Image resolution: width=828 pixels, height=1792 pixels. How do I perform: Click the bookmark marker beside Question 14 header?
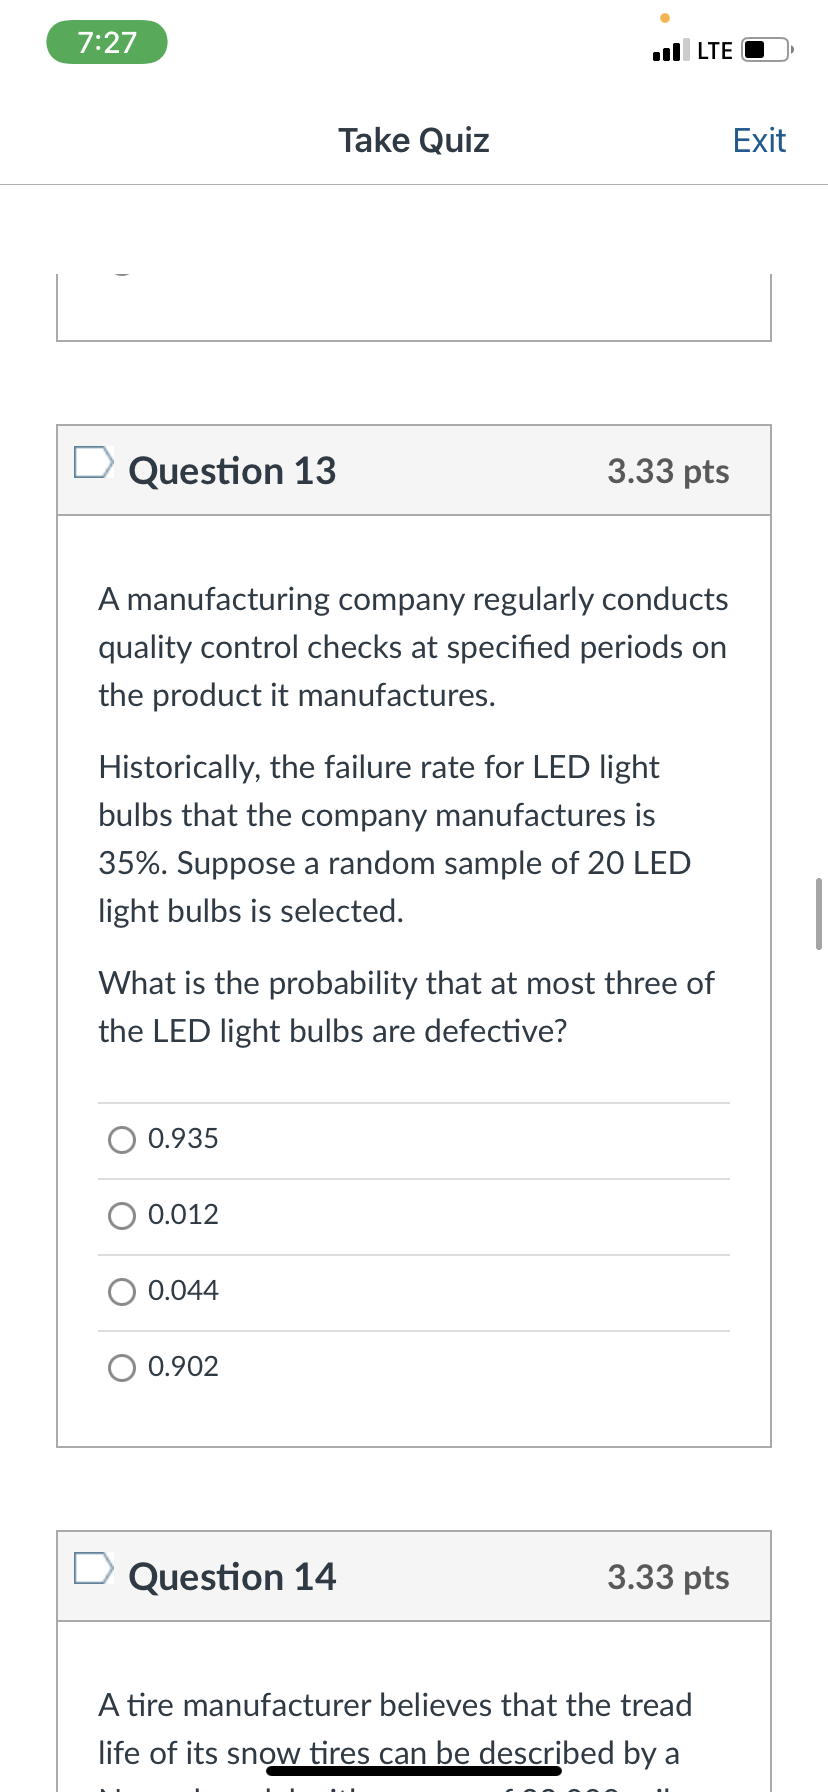(x=92, y=1567)
